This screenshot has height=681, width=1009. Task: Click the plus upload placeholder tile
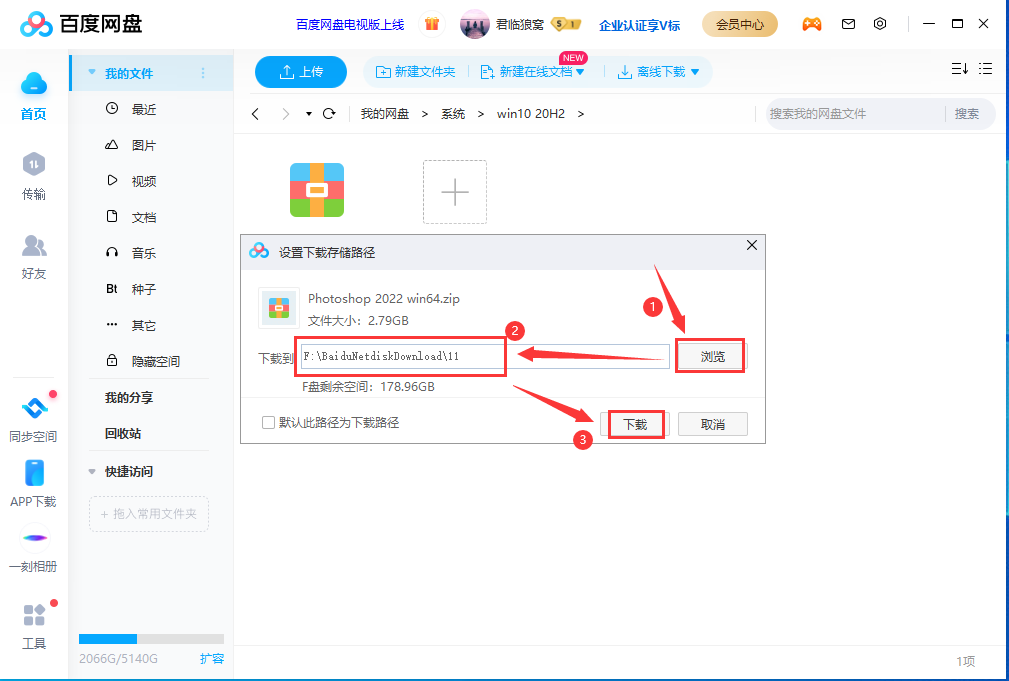455,192
